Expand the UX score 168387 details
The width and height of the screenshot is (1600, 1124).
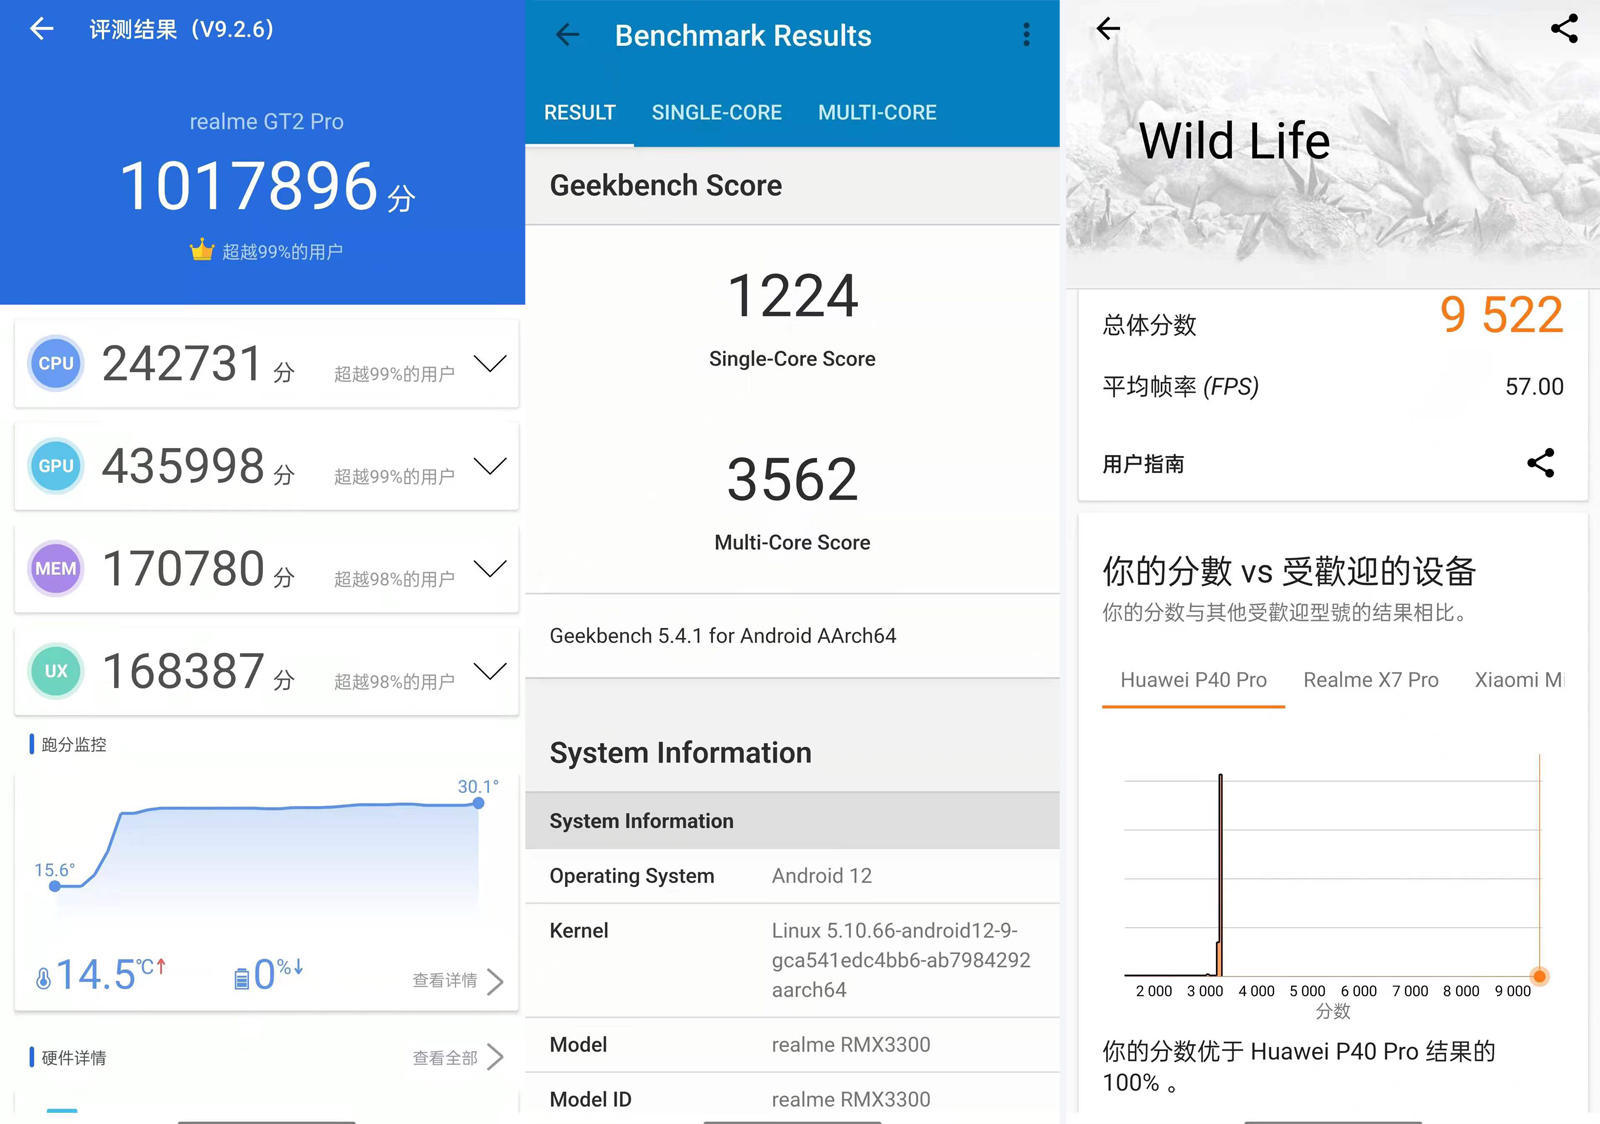(490, 671)
